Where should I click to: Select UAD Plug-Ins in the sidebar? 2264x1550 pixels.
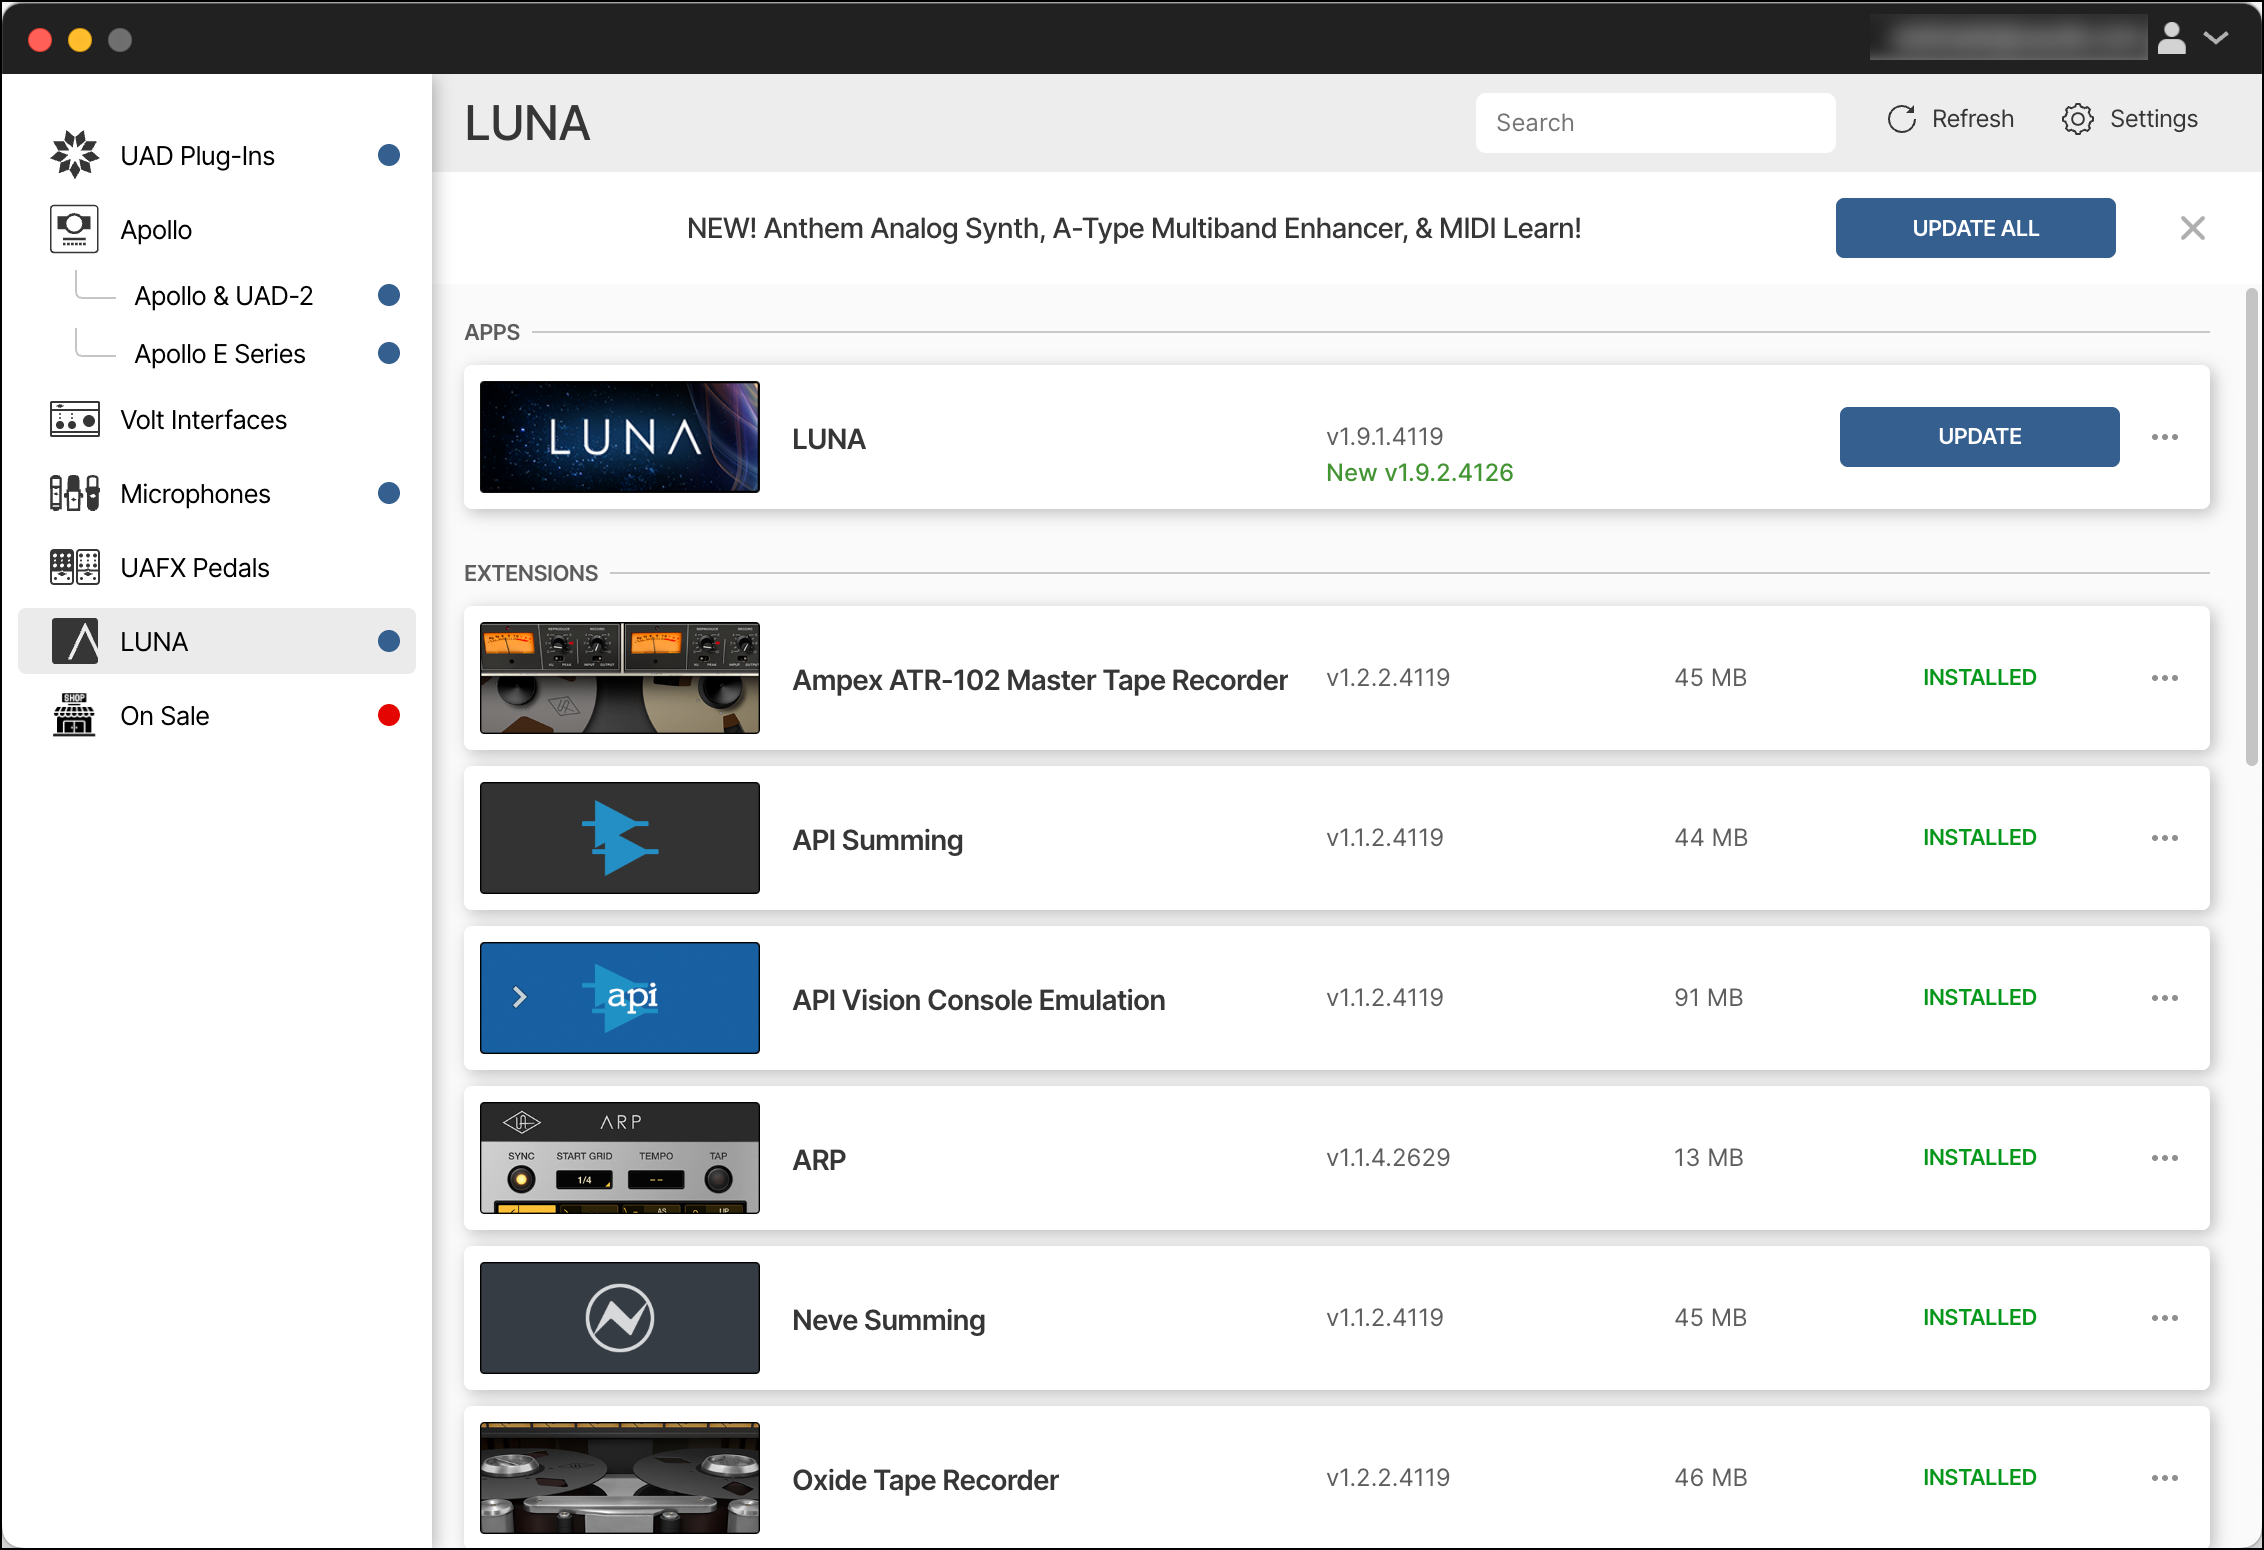(x=196, y=155)
